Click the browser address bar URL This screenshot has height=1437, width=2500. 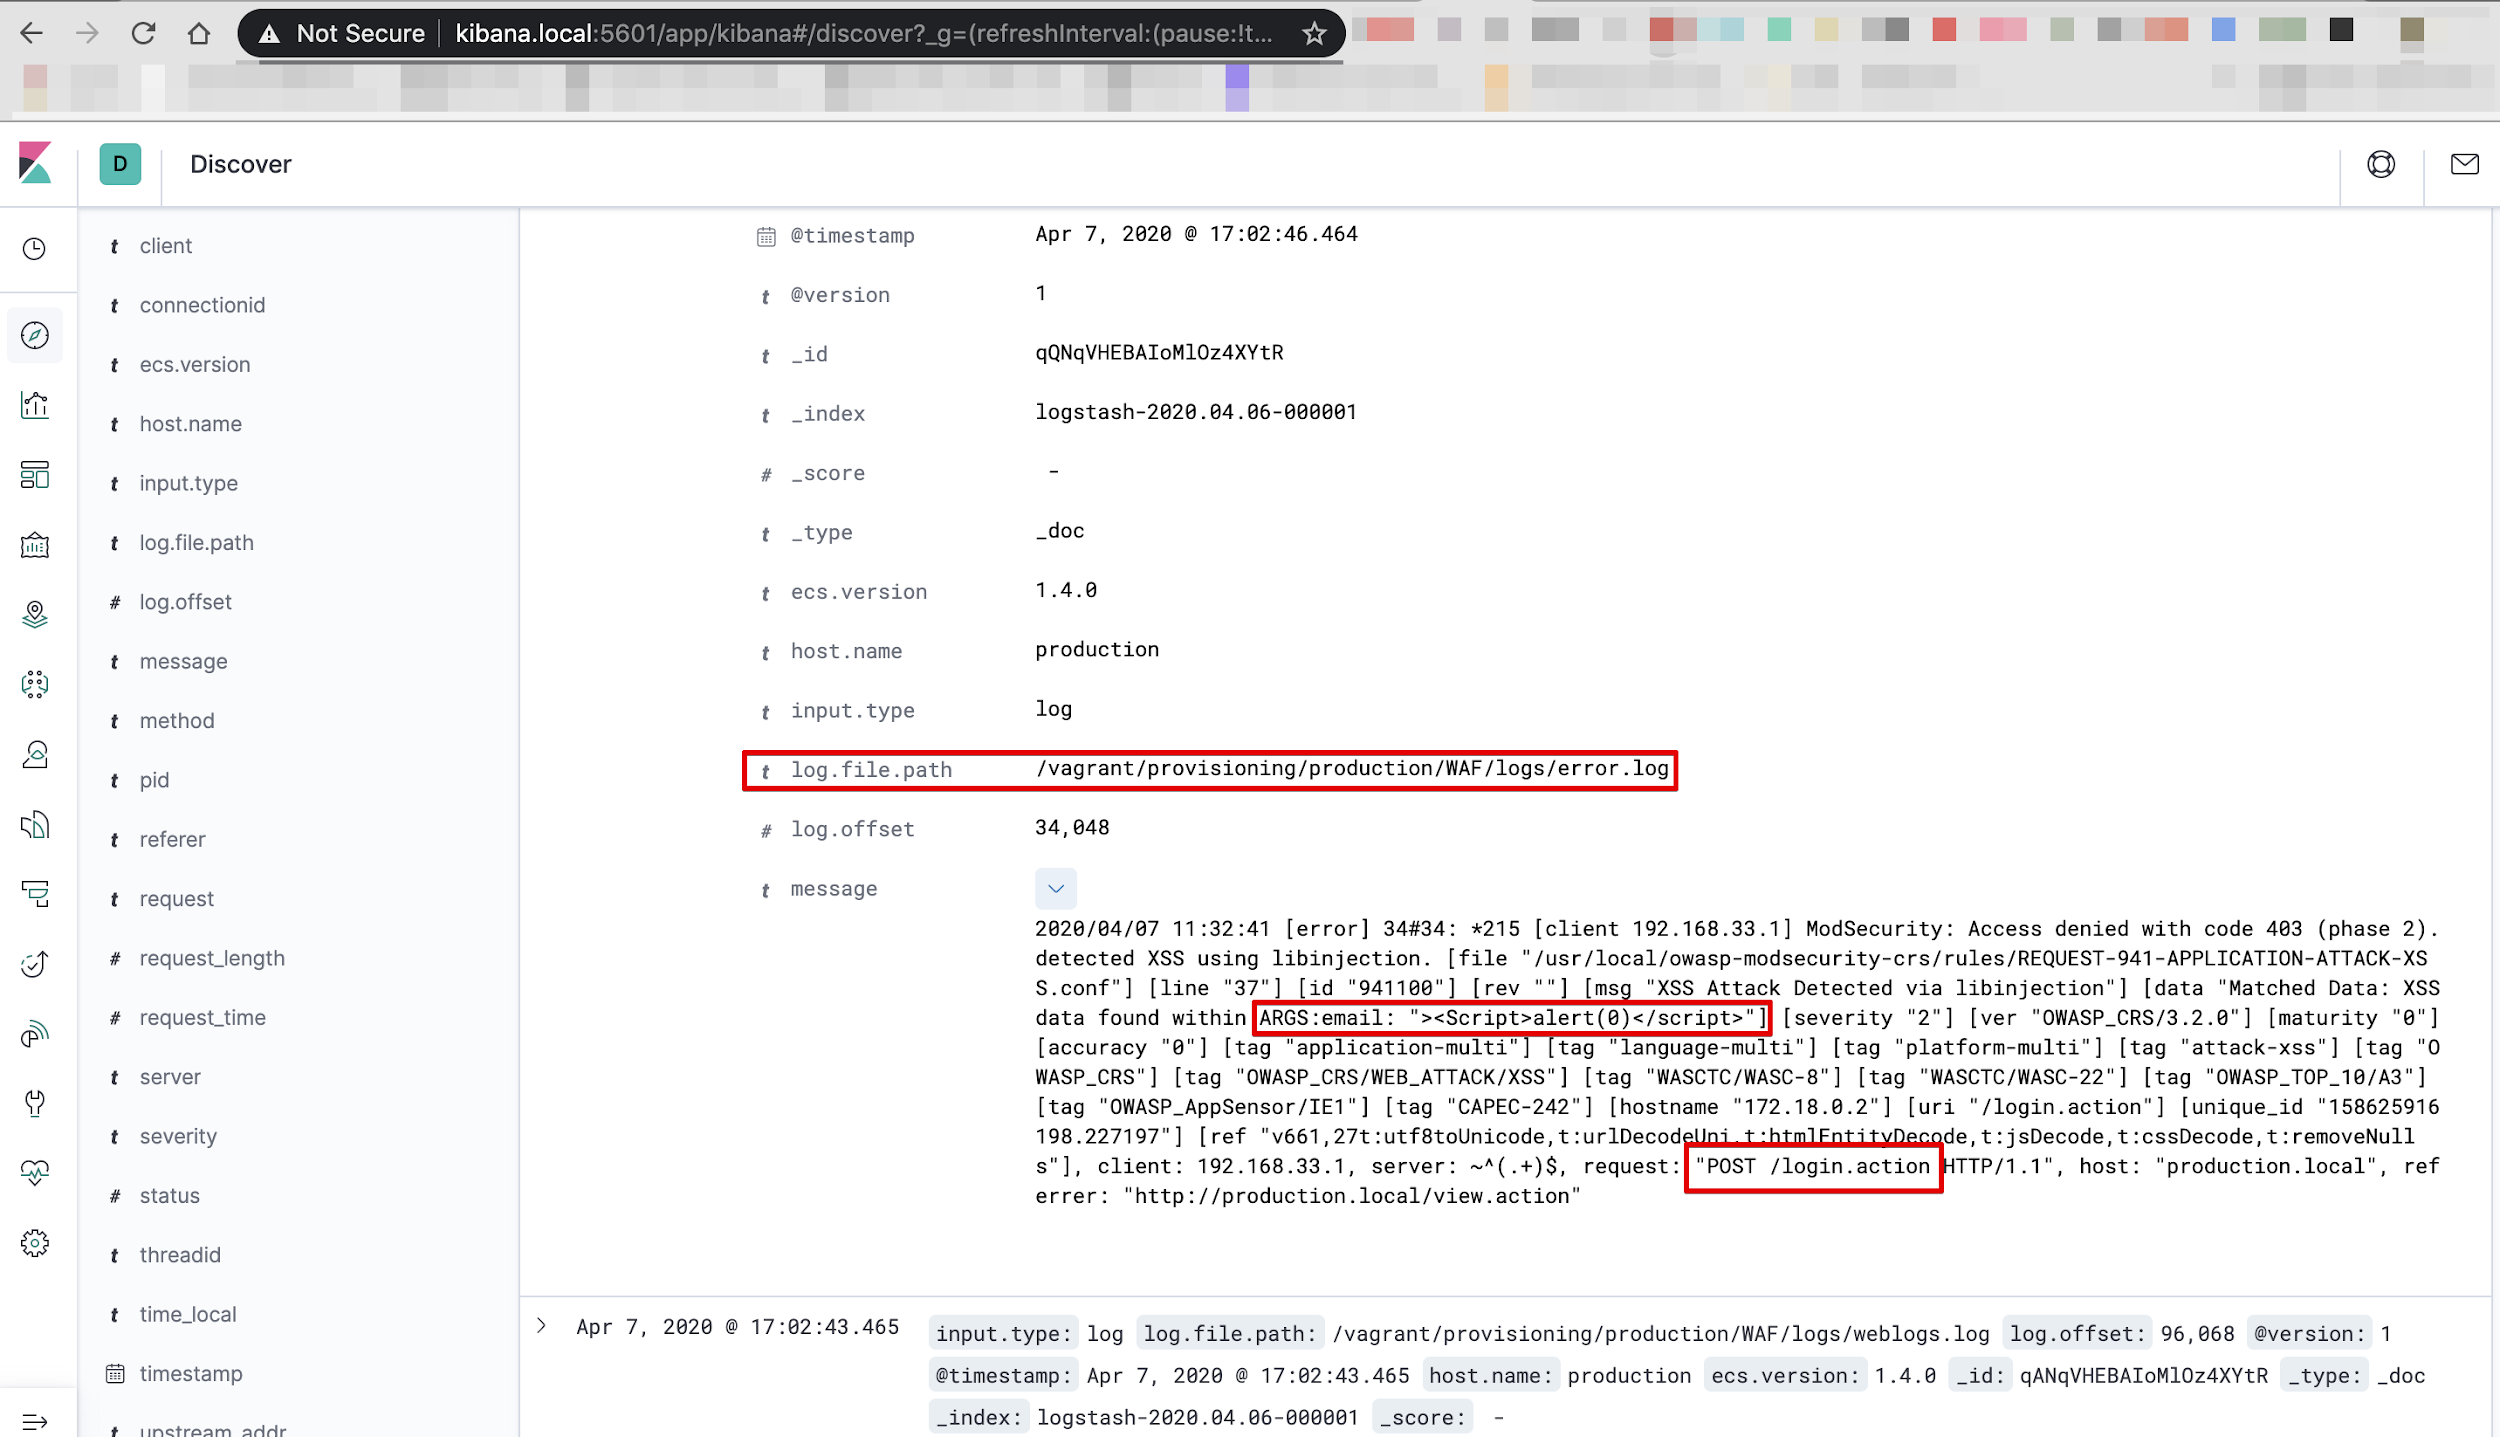[860, 33]
